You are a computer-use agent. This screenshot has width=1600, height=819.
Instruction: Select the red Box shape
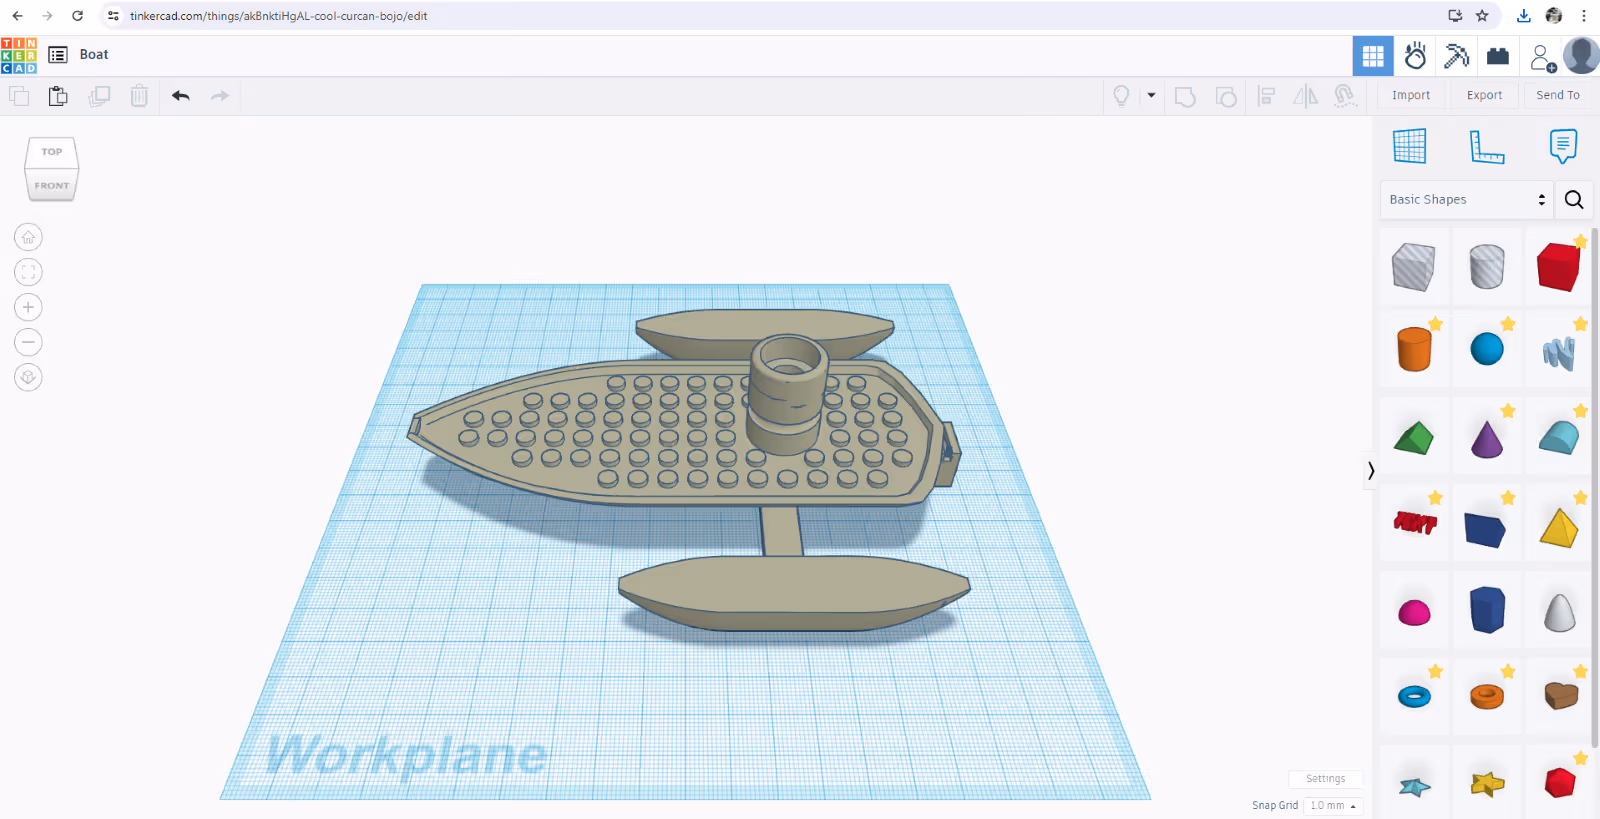(x=1558, y=267)
